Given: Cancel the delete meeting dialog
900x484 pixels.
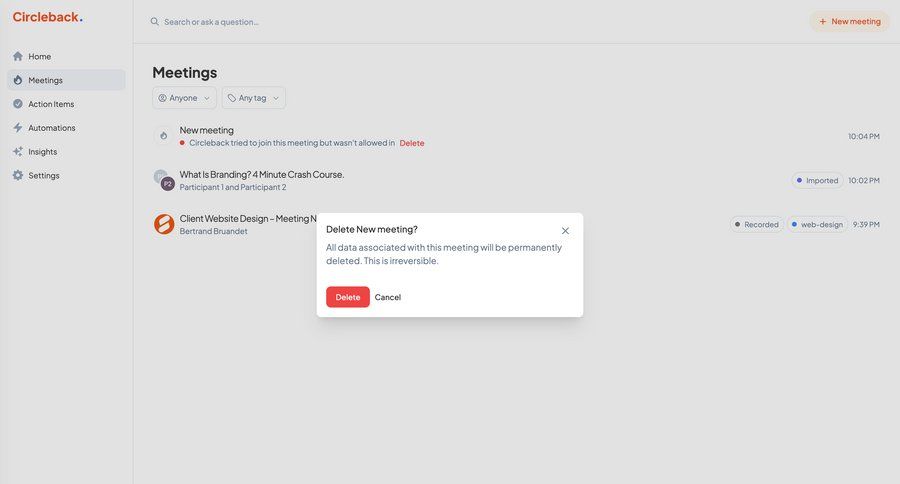Looking at the screenshot, I should [388, 297].
